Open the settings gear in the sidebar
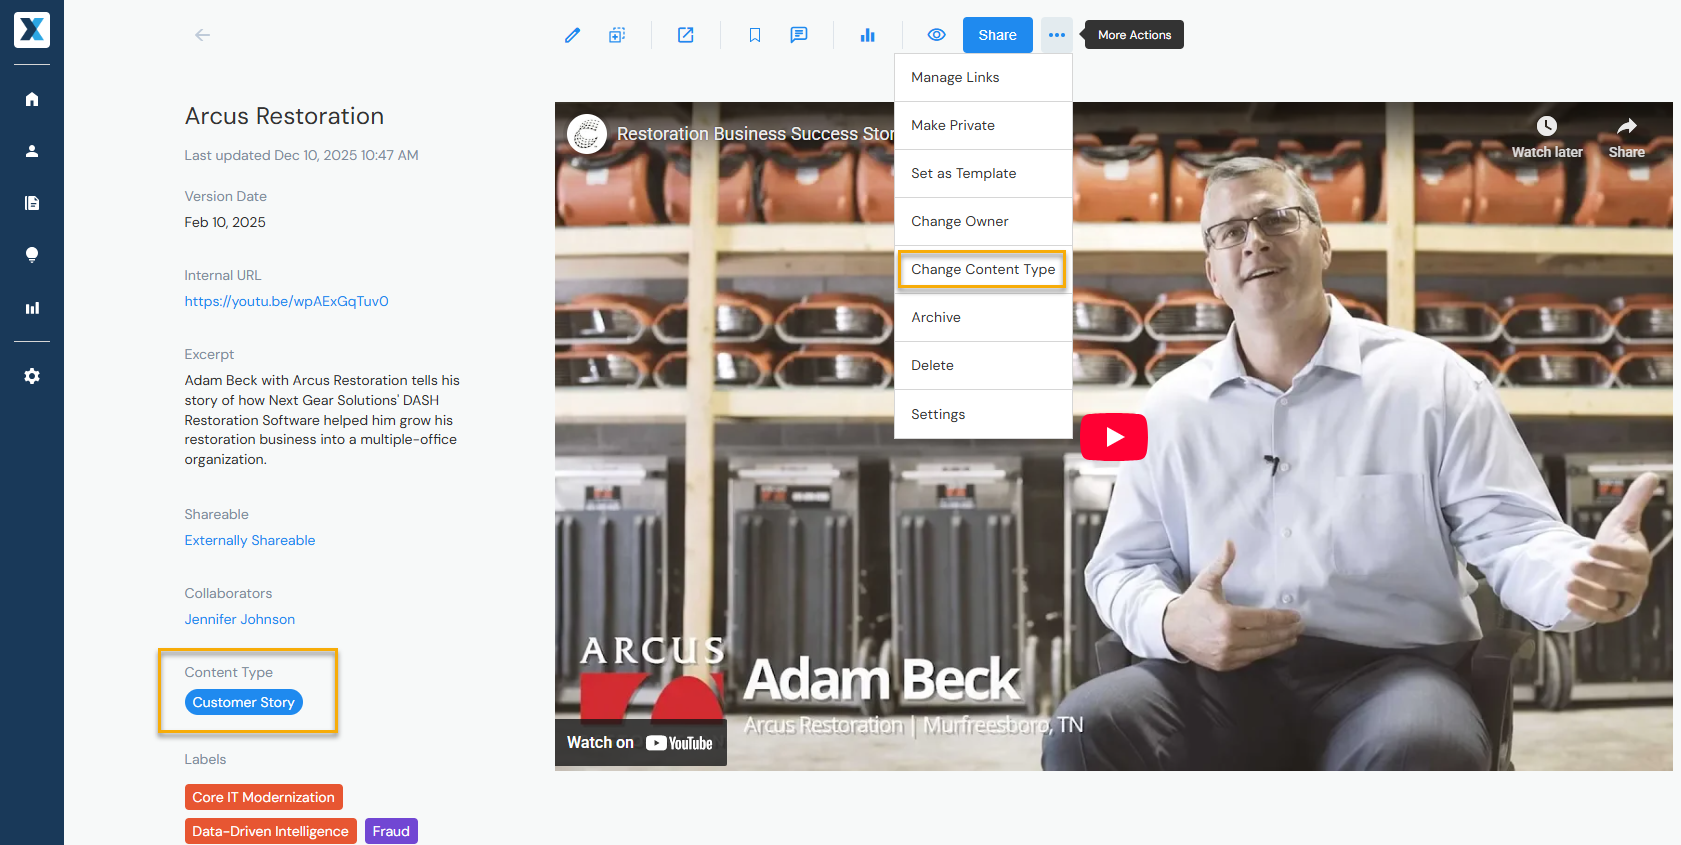The height and width of the screenshot is (845, 1681). pos(32,376)
